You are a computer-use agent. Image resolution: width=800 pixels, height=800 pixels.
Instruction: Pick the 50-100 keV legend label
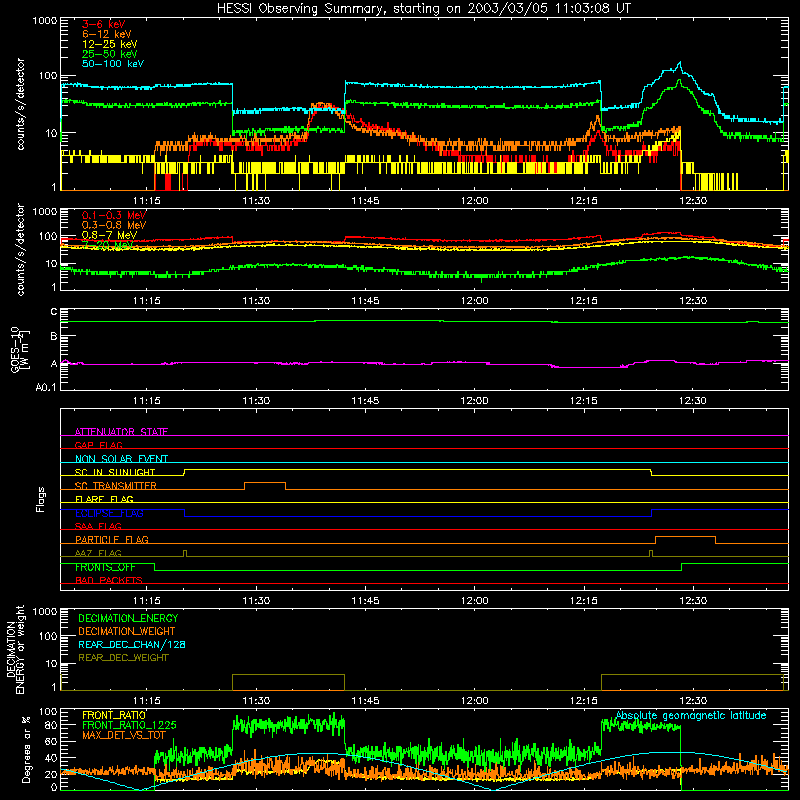113,64
